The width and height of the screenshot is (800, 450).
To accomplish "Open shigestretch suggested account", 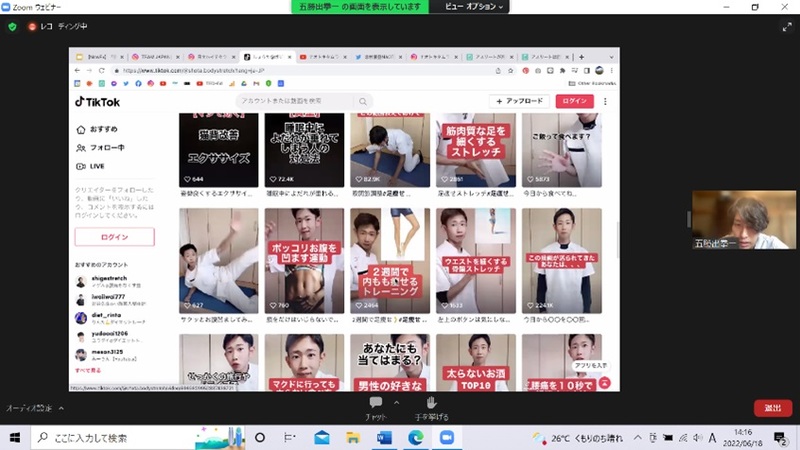I will tap(109, 282).
